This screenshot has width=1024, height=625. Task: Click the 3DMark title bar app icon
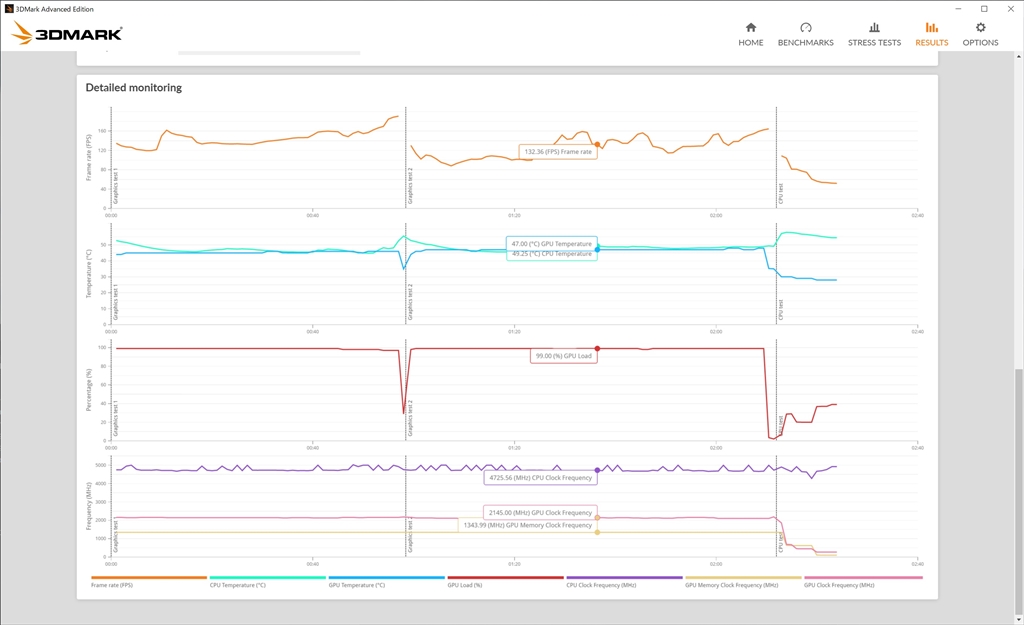click(x=9, y=9)
